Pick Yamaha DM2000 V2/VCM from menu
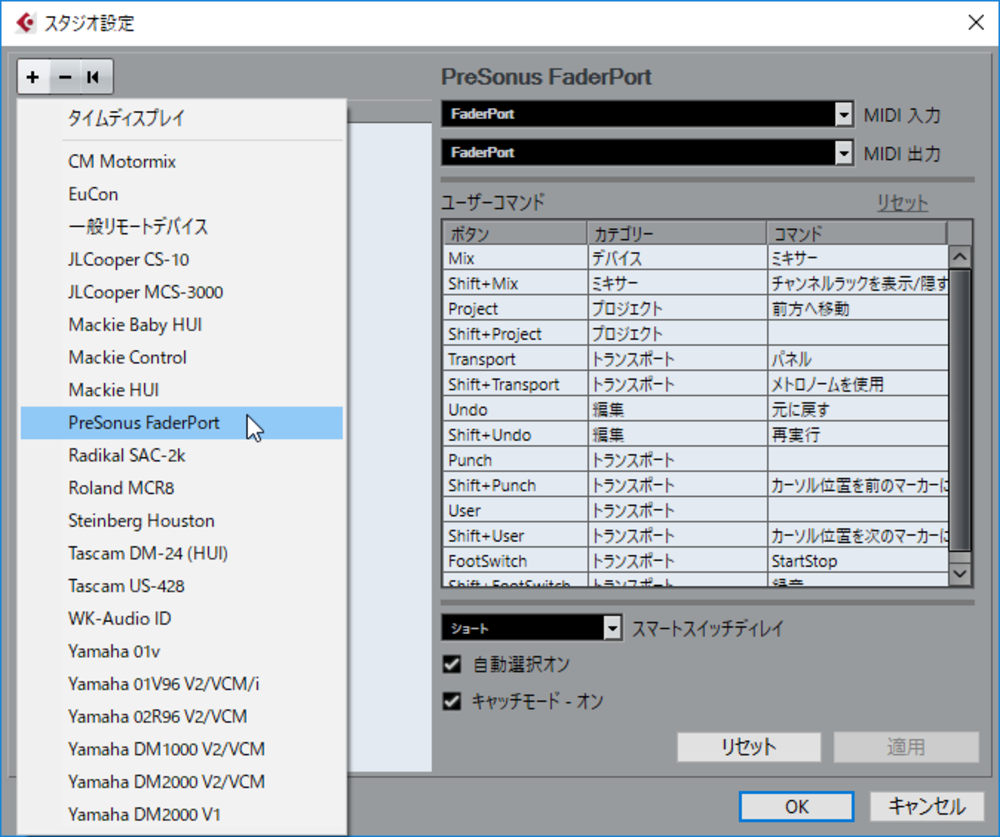Viewport: 1000px width, 837px height. (x=182, y=781)
